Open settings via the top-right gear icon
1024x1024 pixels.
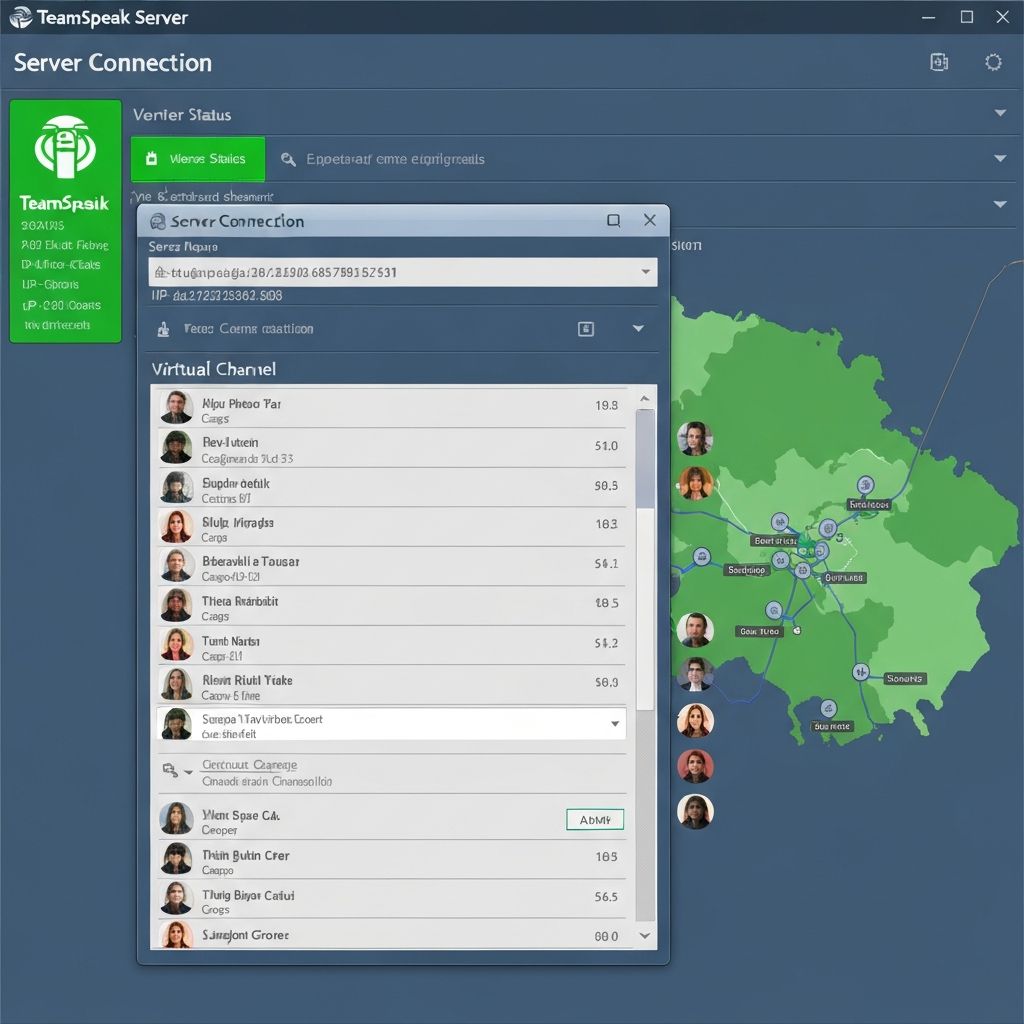[993, 62]
